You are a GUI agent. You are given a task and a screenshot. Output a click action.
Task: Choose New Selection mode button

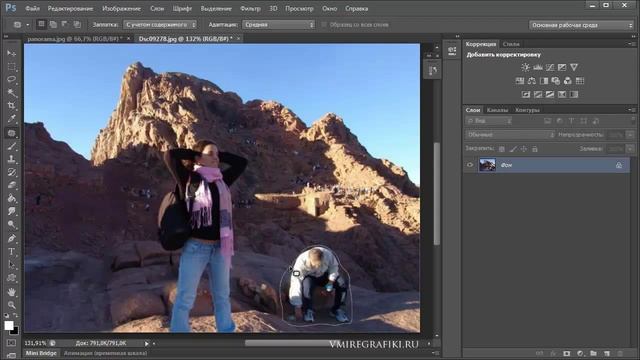pyautogui.click(x=41, y=24)
